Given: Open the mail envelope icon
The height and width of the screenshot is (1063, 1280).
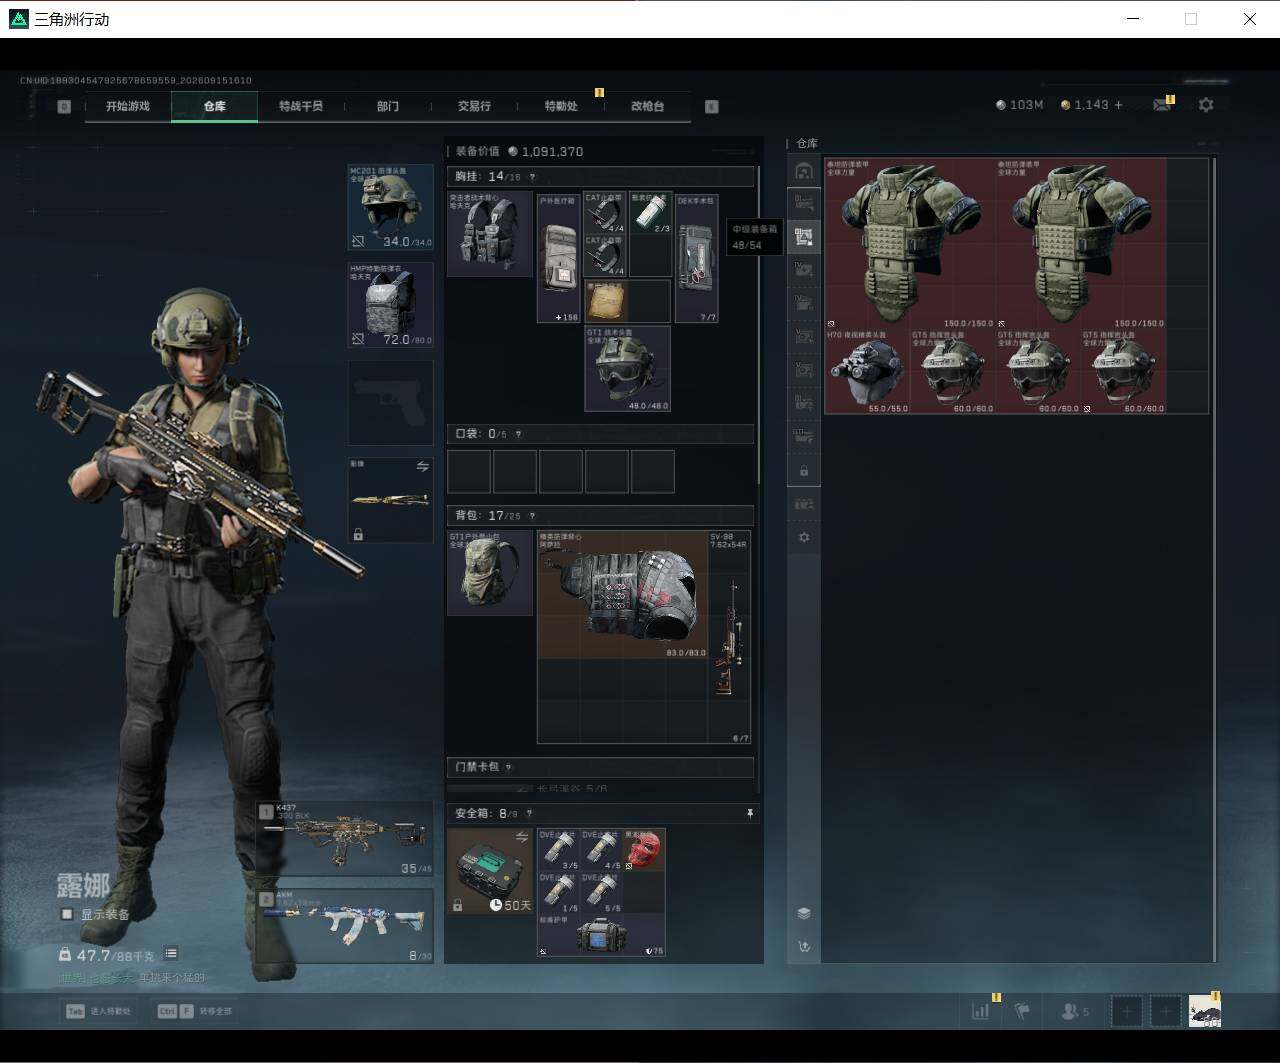Looking at the screenshot, I should tap(1162, 105).
